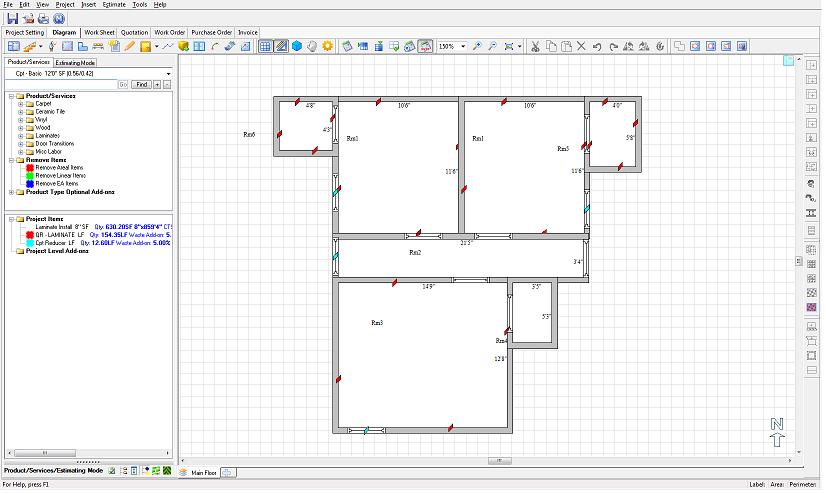Image resolution: width=826 pixels, height=494 pixels.
Task: Open the Estimate menu
Action: 114,5
